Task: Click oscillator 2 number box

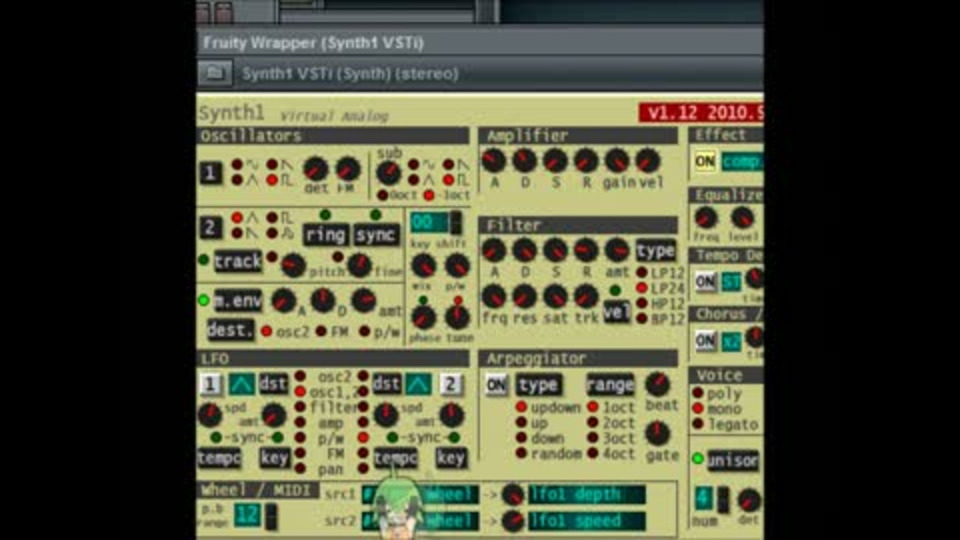Action: pos(210,227)
